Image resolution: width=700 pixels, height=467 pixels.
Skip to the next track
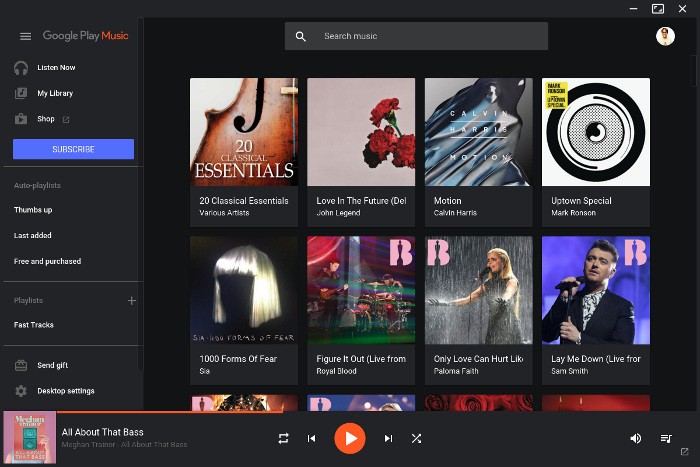(x=388, y=438)
